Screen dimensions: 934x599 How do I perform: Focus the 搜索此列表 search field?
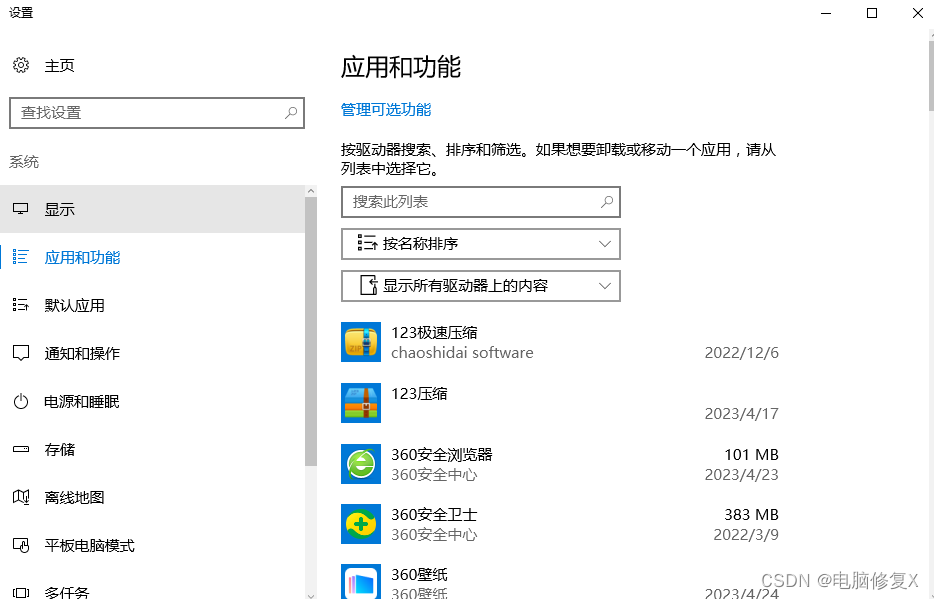[x=481, y=202]
